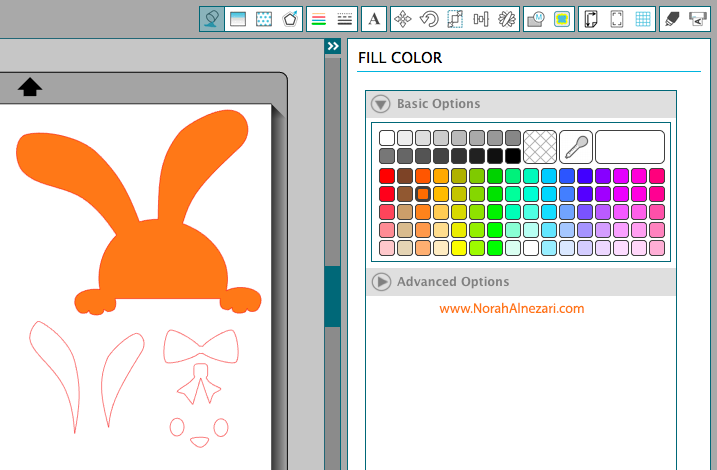Open the Fill Color tool
The width and height of the screenshot is (717, 470).
[212, 19]
